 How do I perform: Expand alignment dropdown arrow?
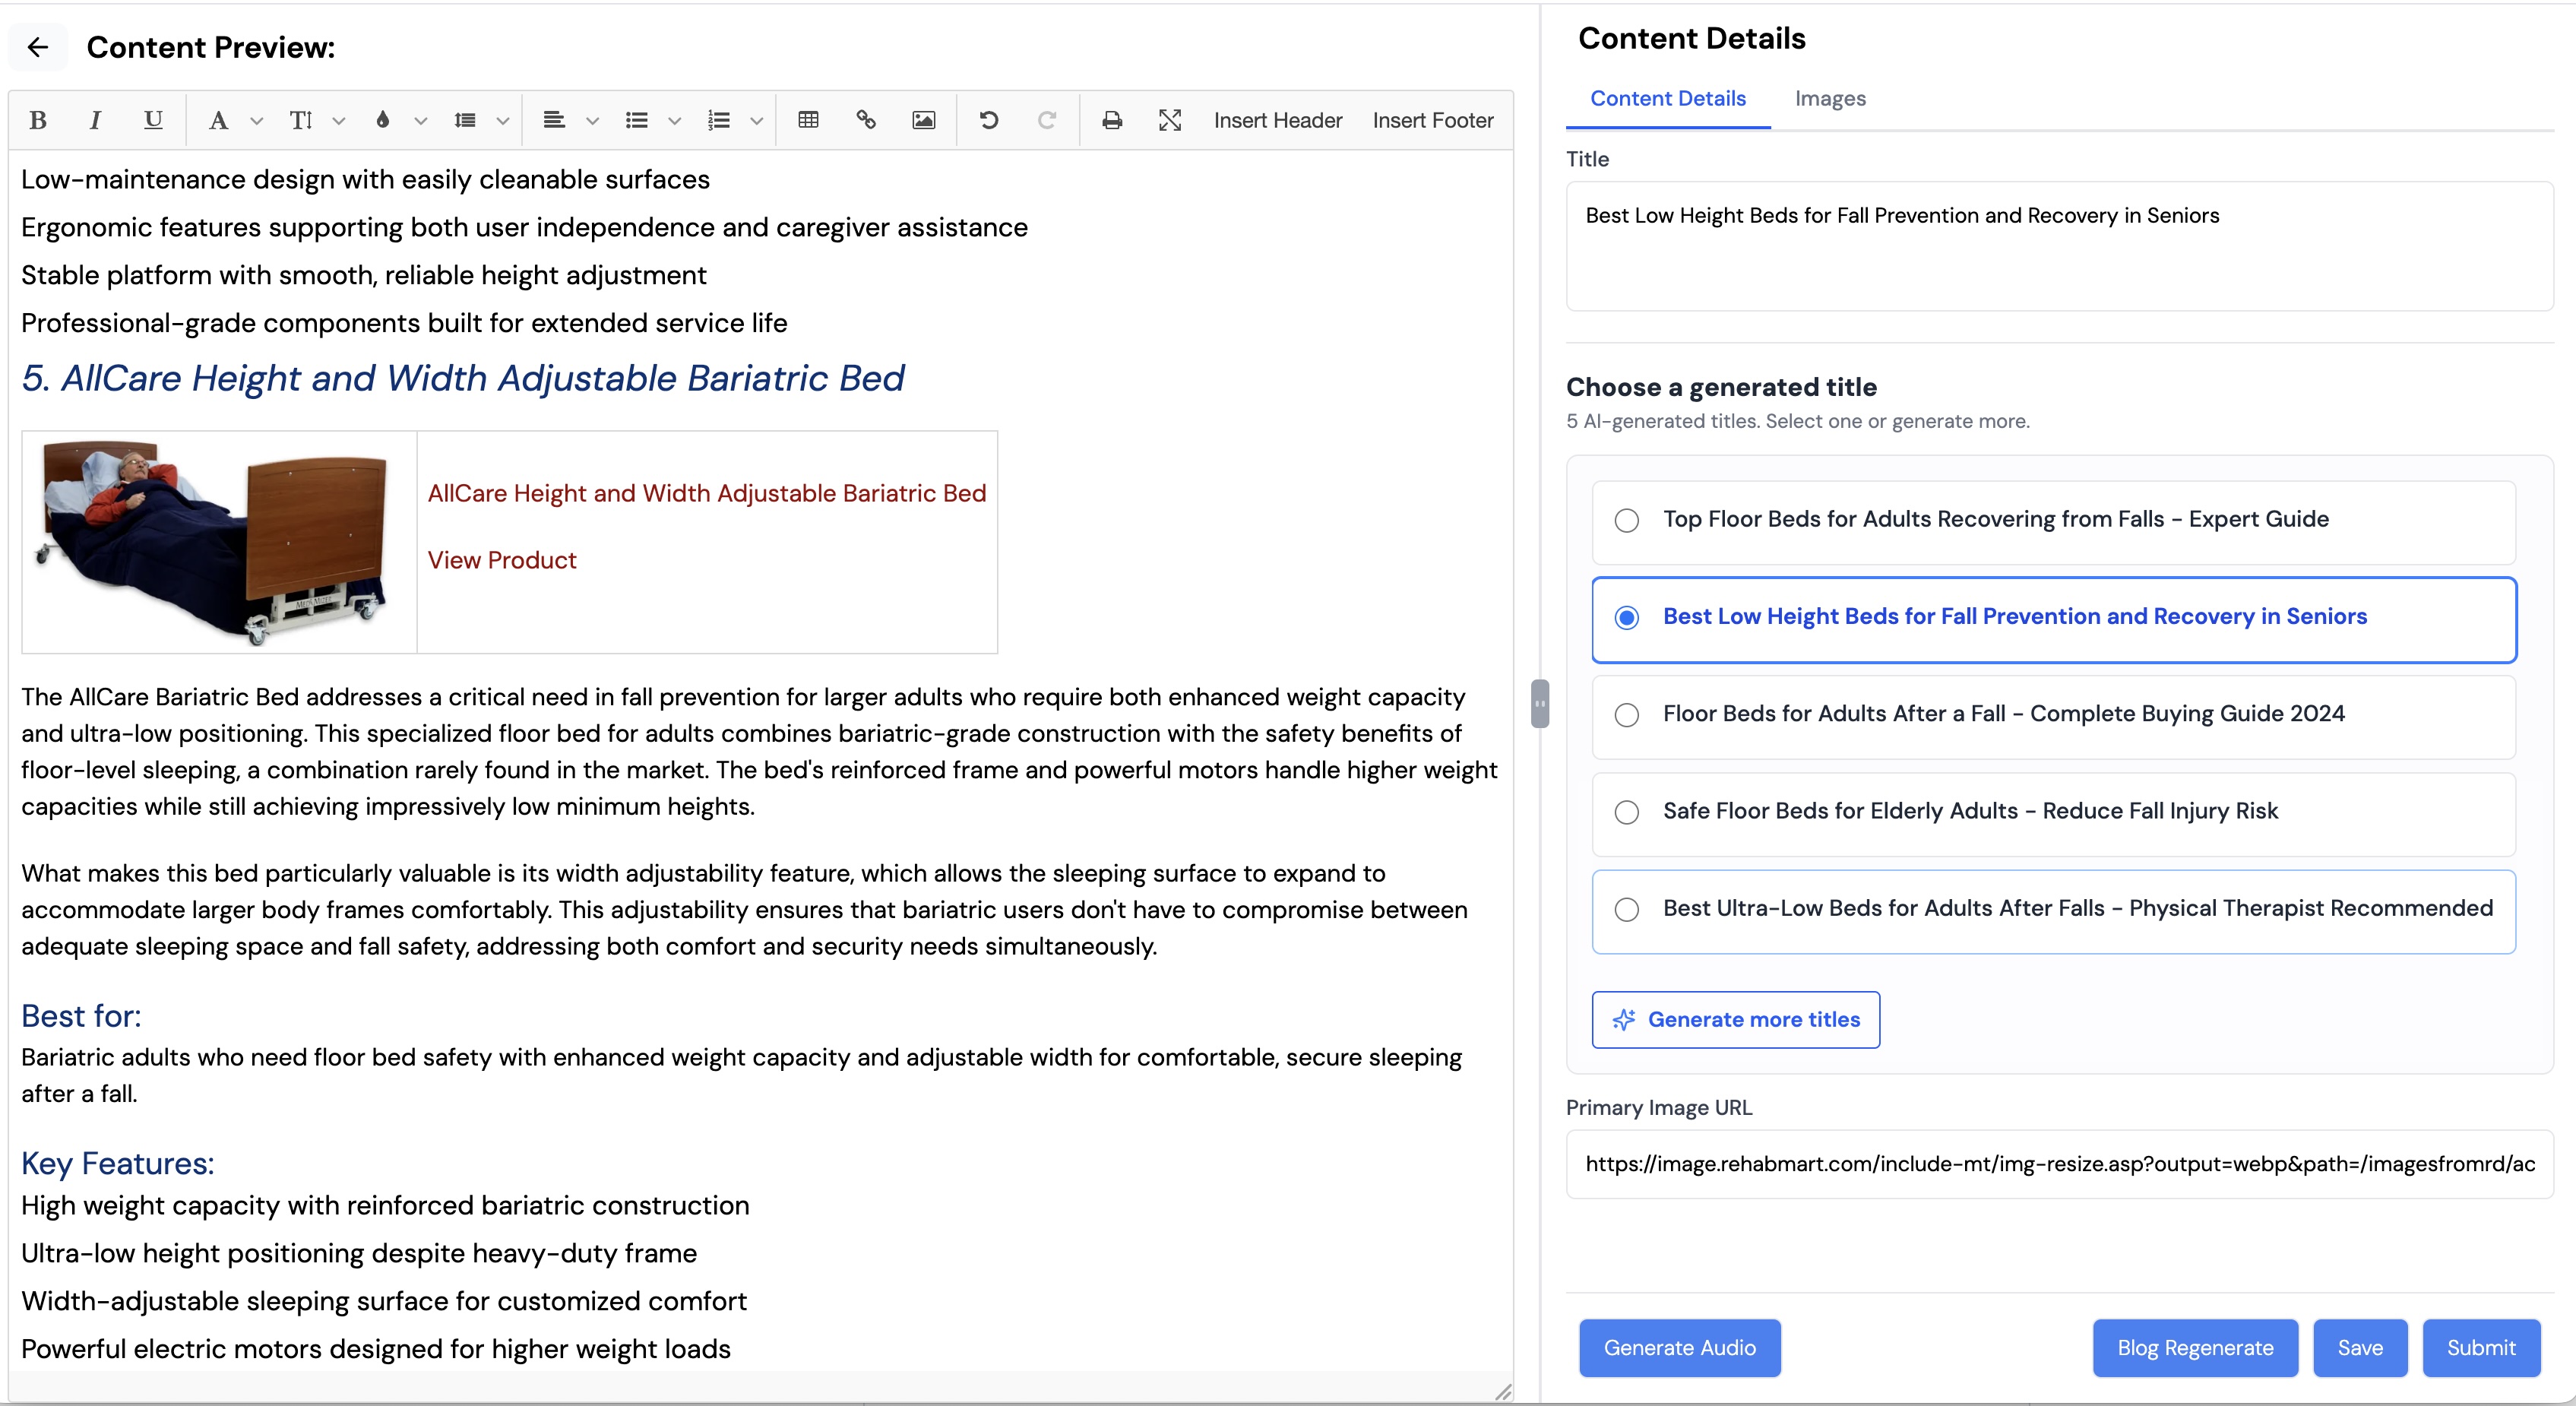point(592,121)
